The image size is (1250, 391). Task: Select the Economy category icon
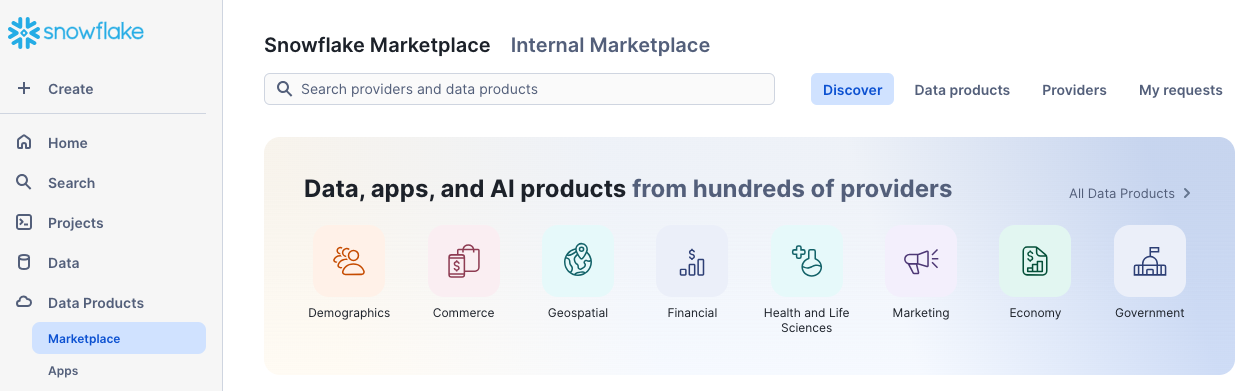click(x=1035, y=261)
